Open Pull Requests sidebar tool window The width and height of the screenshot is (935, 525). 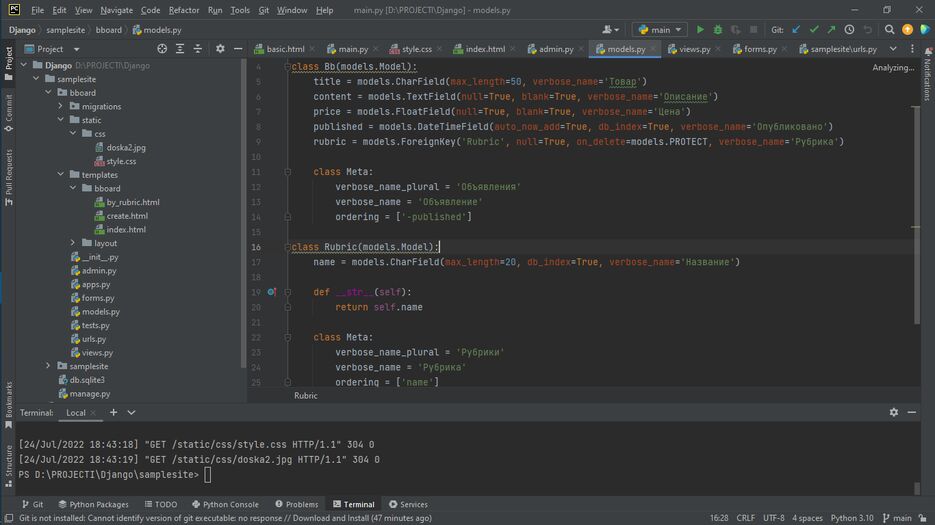(8, 177)
